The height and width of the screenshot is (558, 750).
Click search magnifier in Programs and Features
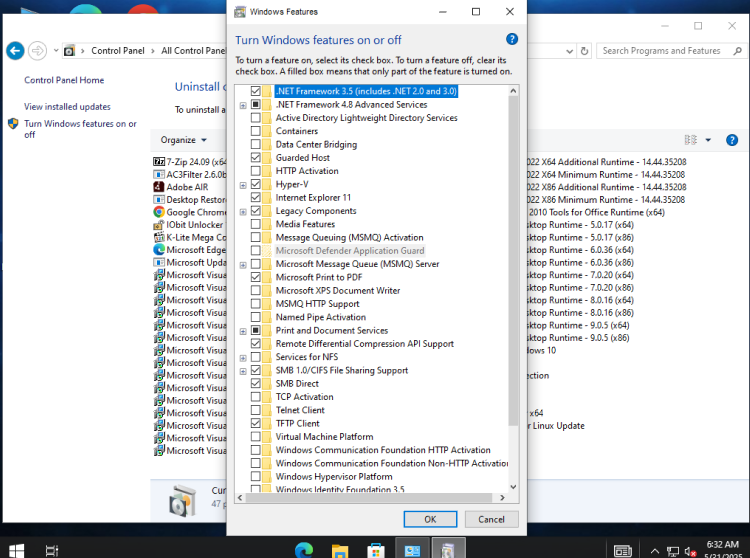click(737, 51)
